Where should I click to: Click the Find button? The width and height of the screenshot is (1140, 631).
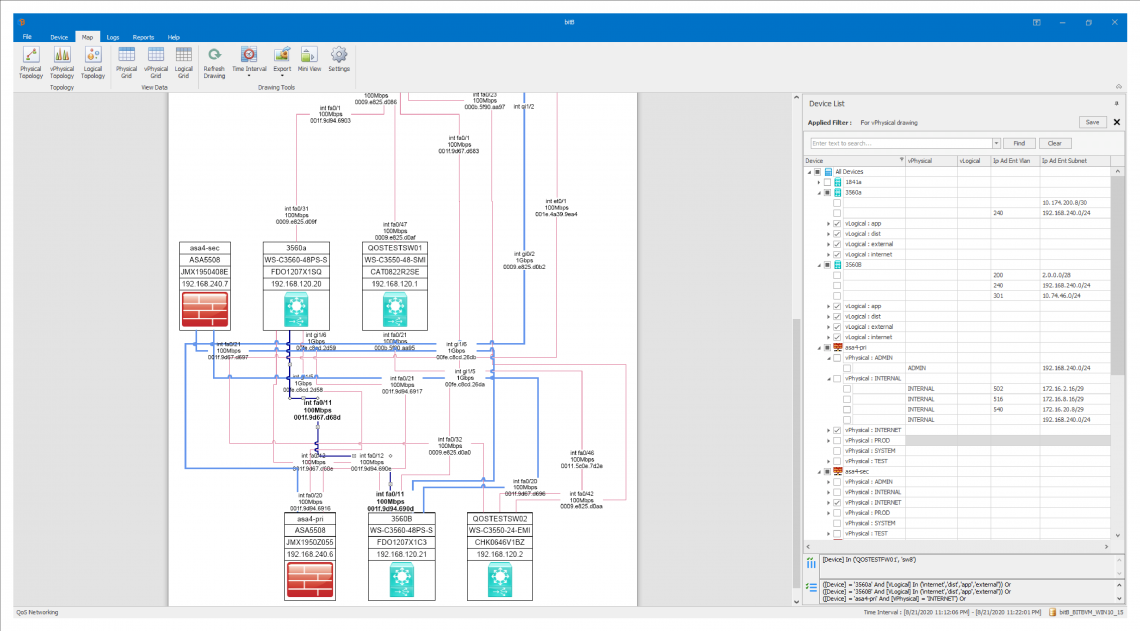pos(1019,143)
